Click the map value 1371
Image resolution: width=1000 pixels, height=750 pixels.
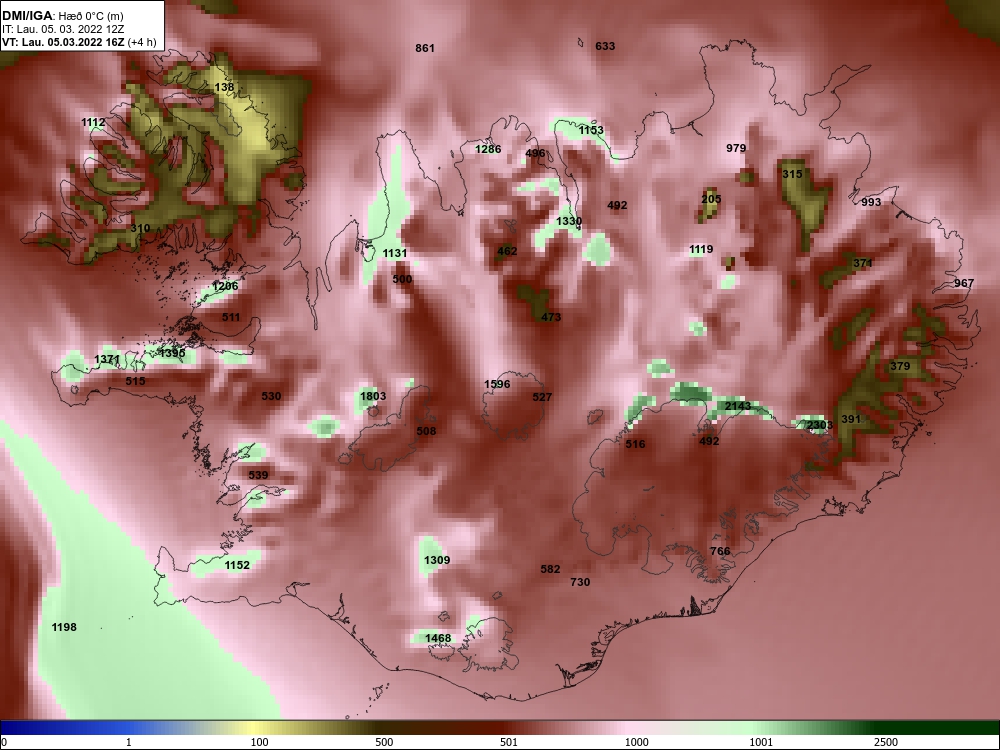pos(107,360)
